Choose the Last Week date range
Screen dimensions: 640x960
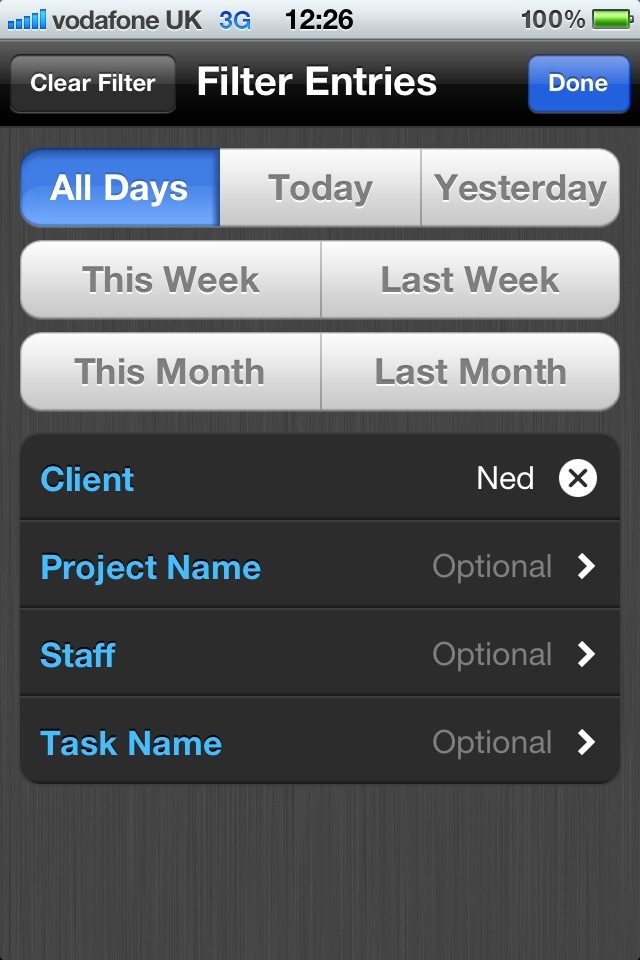(x=470, y=280)
